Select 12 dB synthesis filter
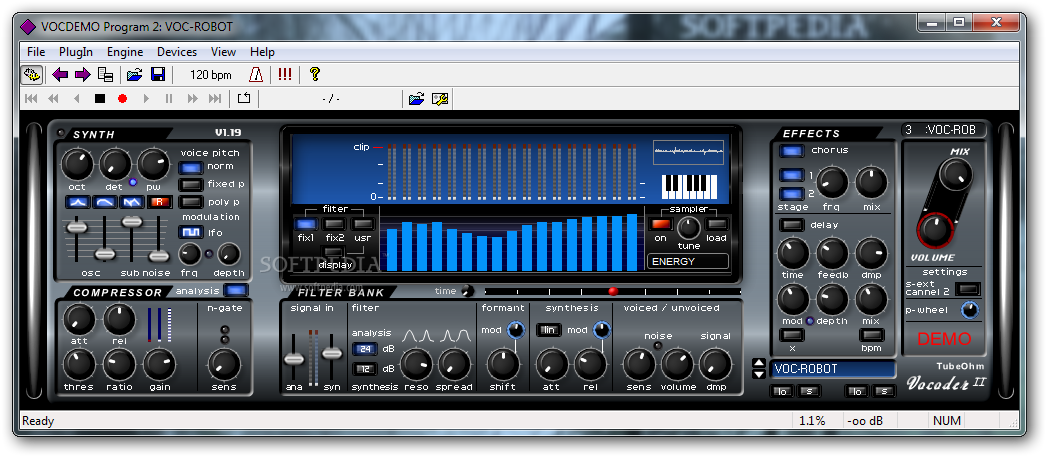Screen dimensions: 1047x457 (x=365, y=369)
